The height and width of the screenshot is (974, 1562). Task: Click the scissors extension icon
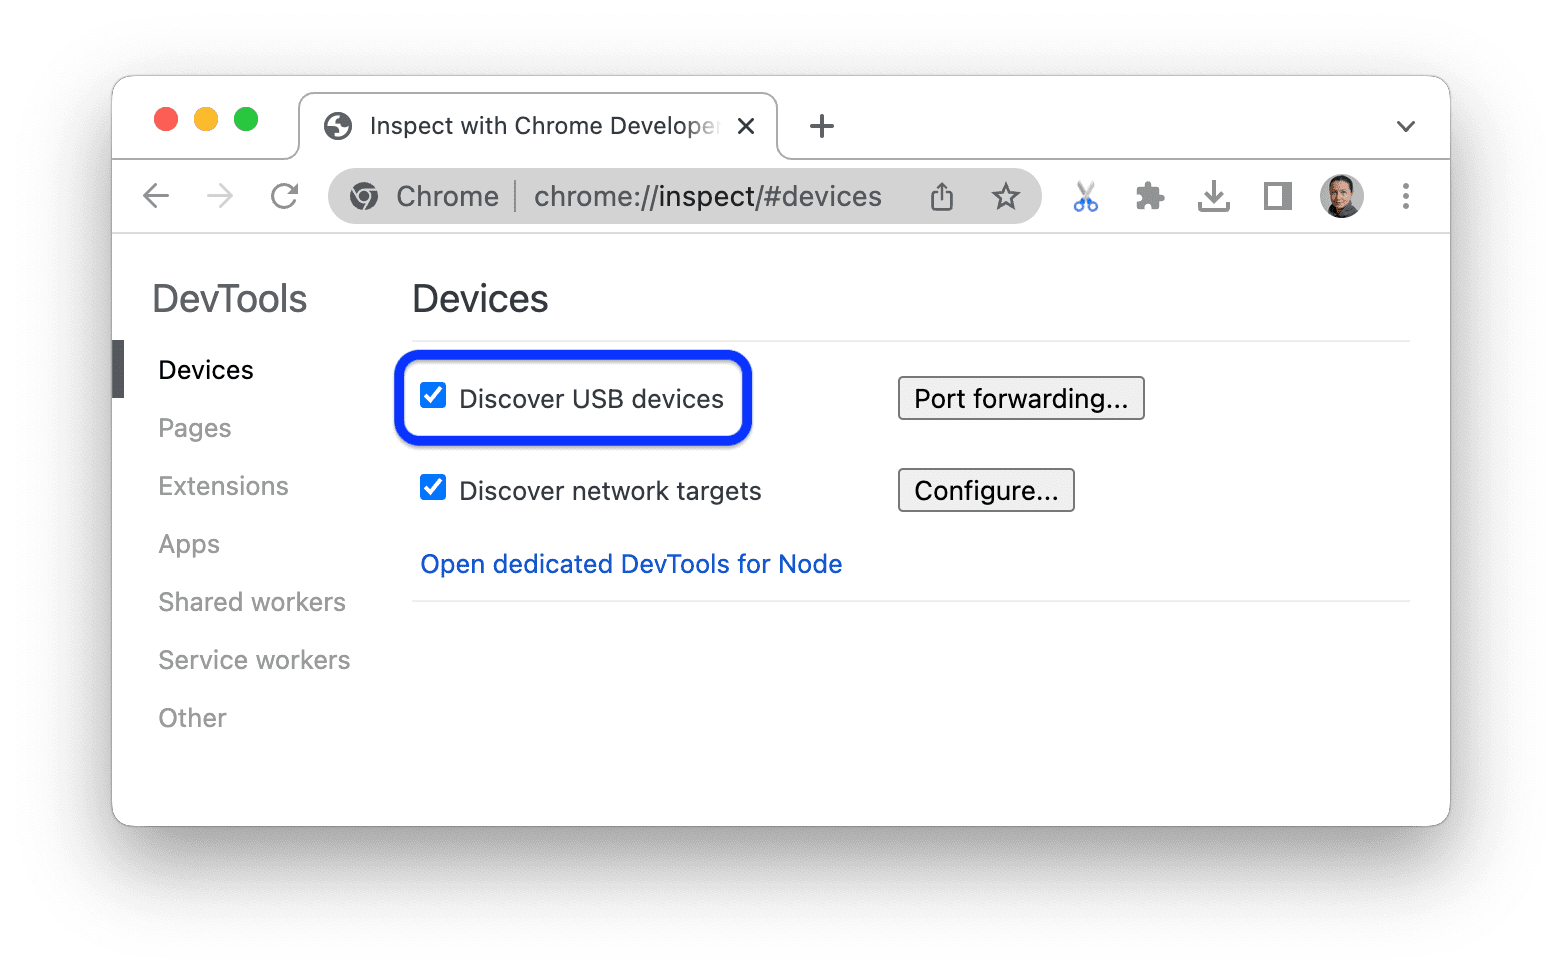point(1085,196)
